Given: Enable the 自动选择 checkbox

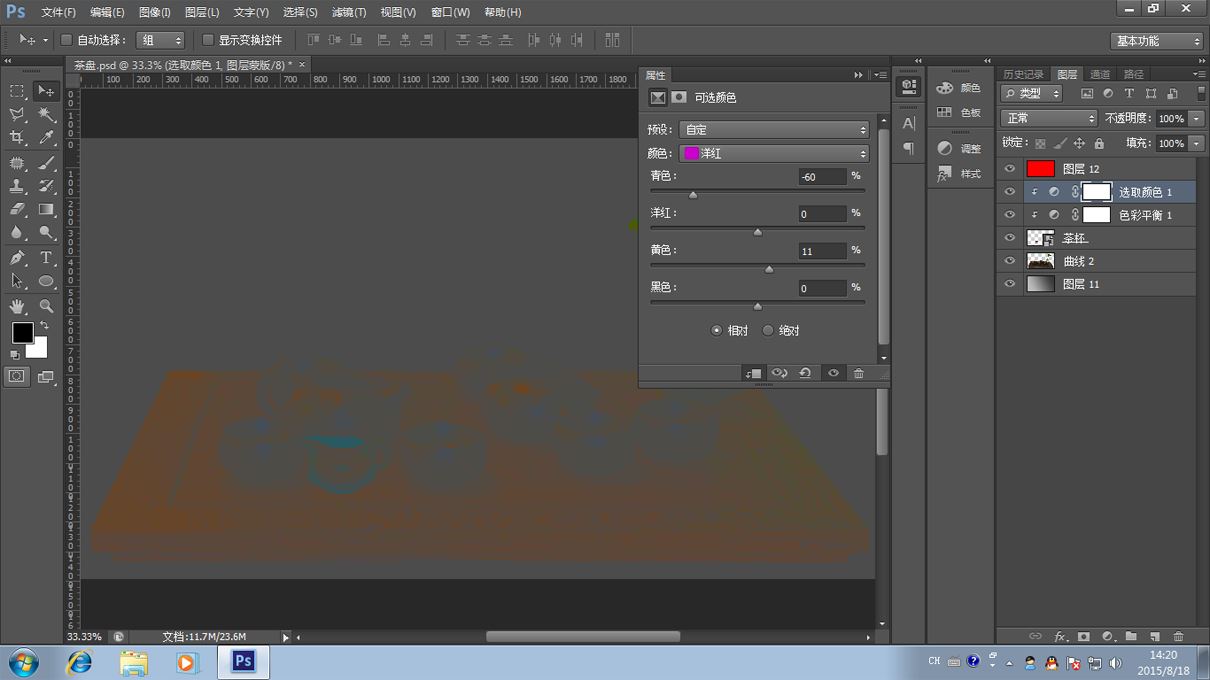Looking at the screenshot, I should [x=66, y=40].
